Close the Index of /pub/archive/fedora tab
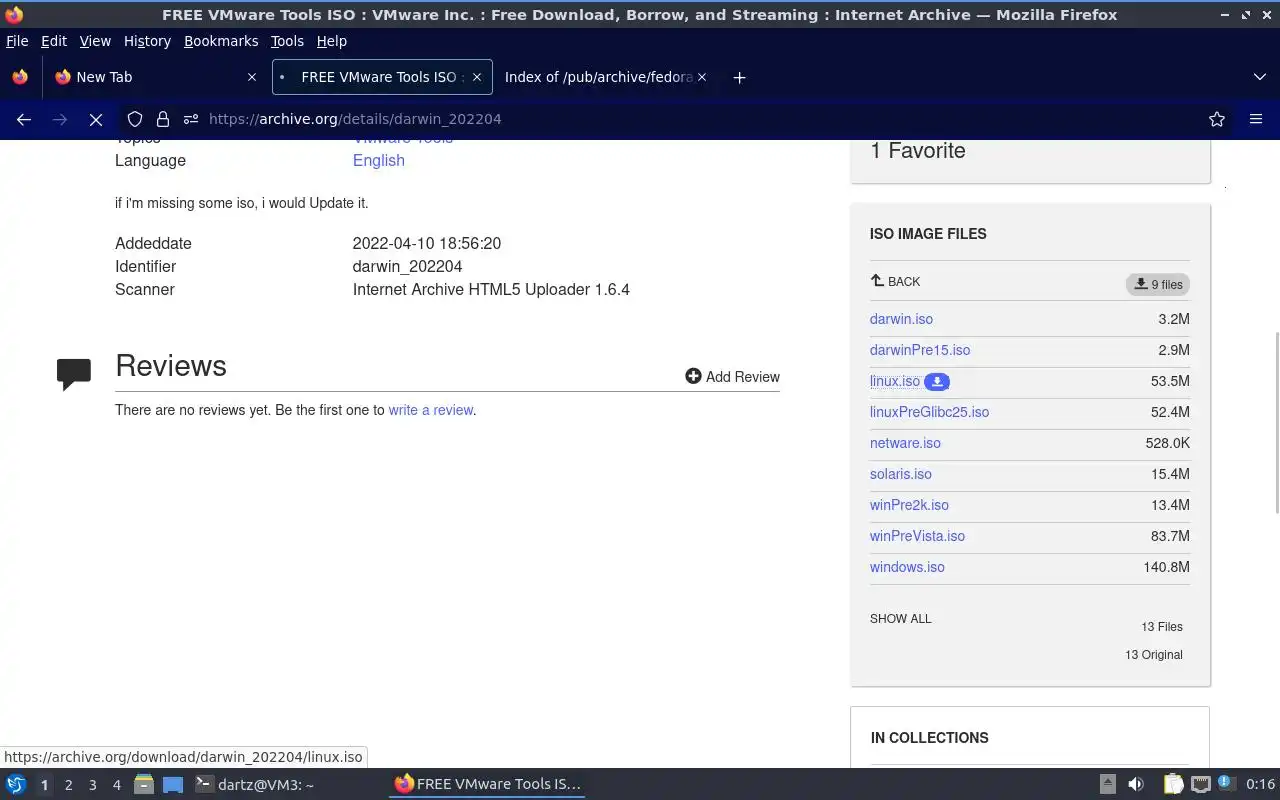Viewport: 1280px width, 800px height. tap(702, 77)
